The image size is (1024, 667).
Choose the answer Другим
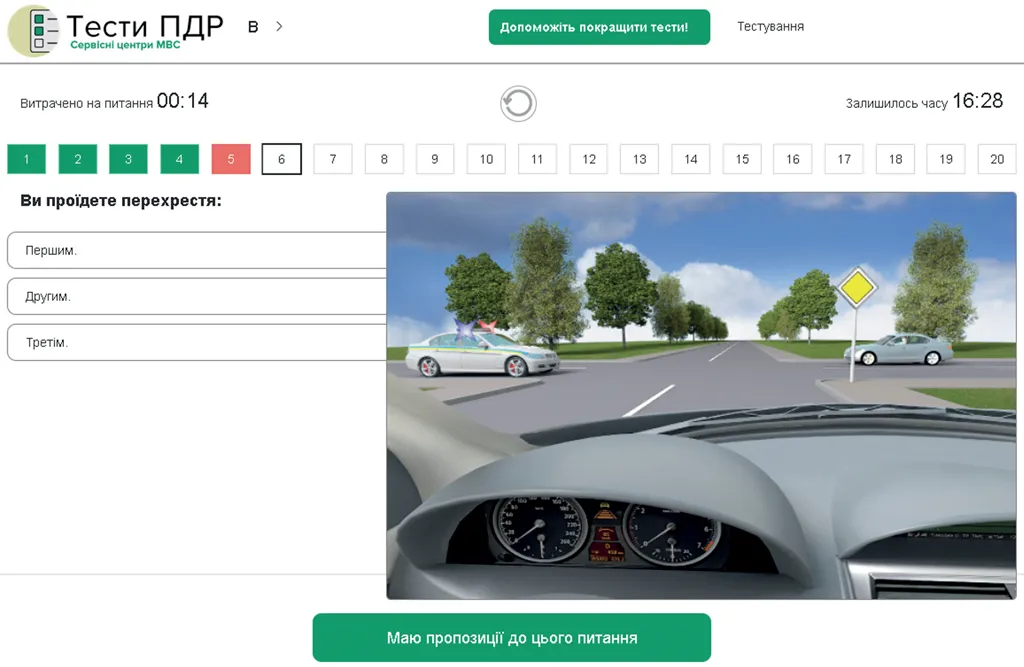pyautogui.click(x=196, y=297)
